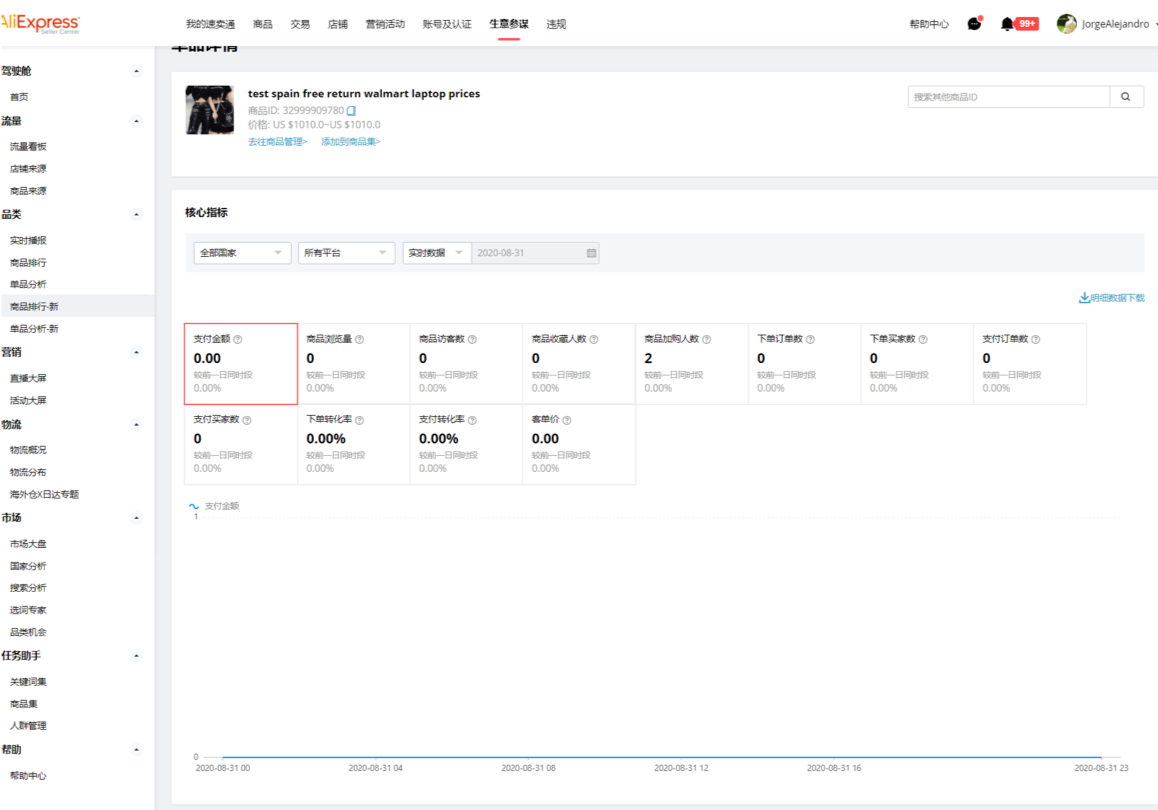Screen dimensions: 1158x810
Task: Select the 商品加购人数 metric card
Action: pyautogui.click(x=691, y=364)
